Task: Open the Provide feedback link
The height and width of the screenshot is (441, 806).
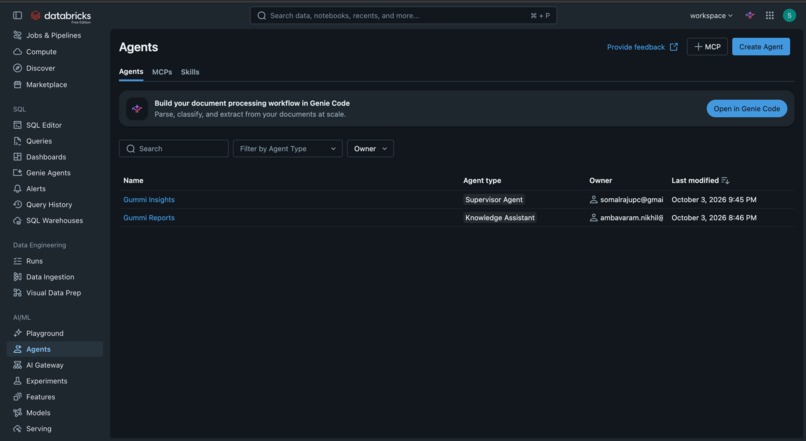Action: (642, 47)
